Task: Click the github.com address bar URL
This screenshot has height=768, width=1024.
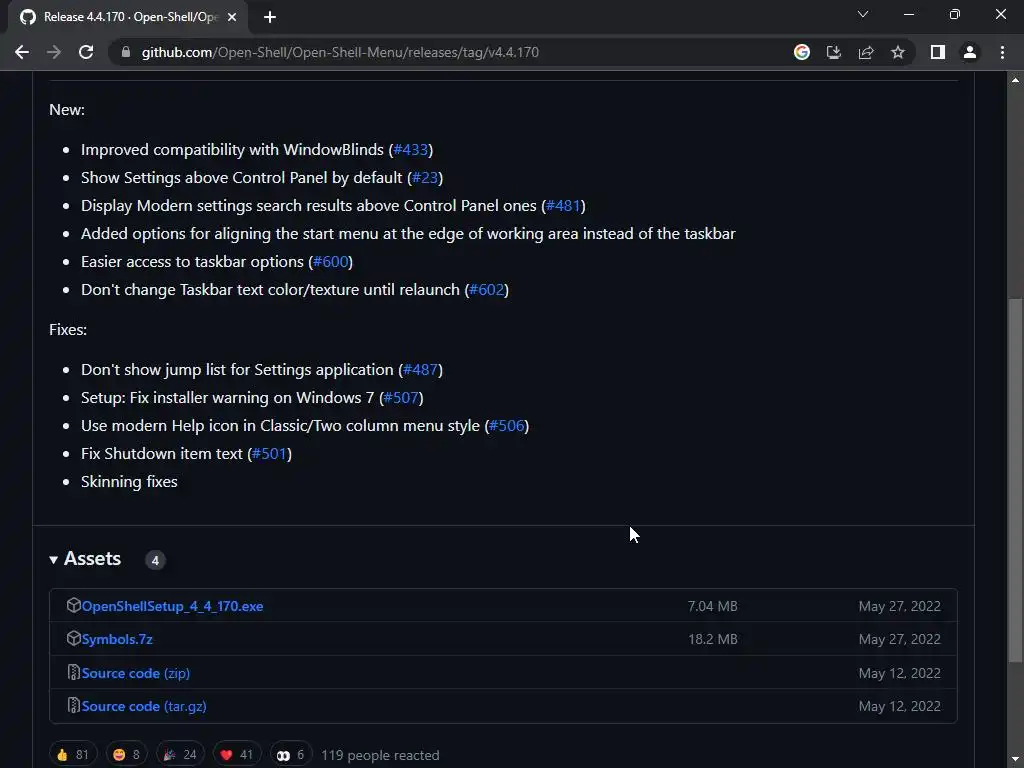Action: tap(340, 52)
